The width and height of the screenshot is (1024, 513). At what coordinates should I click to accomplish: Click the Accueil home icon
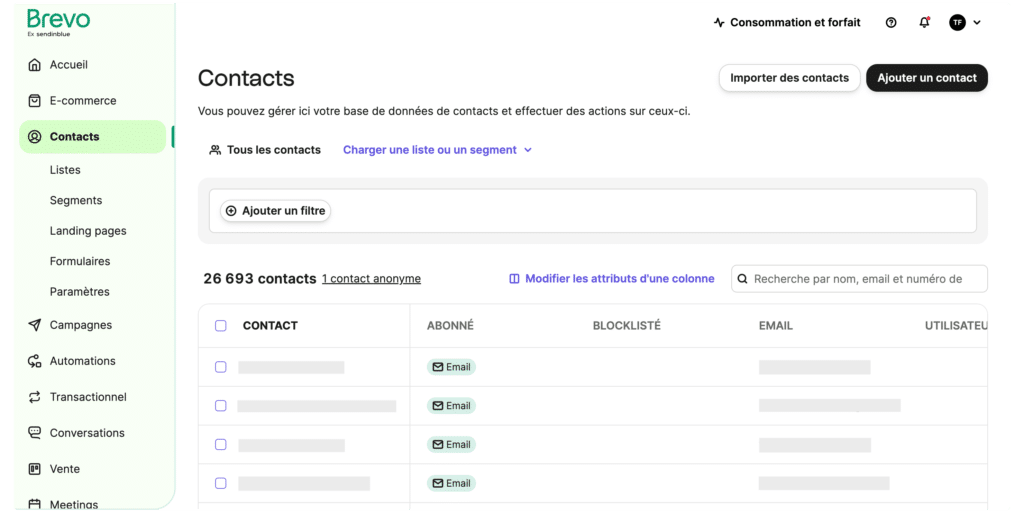(35, 65)
